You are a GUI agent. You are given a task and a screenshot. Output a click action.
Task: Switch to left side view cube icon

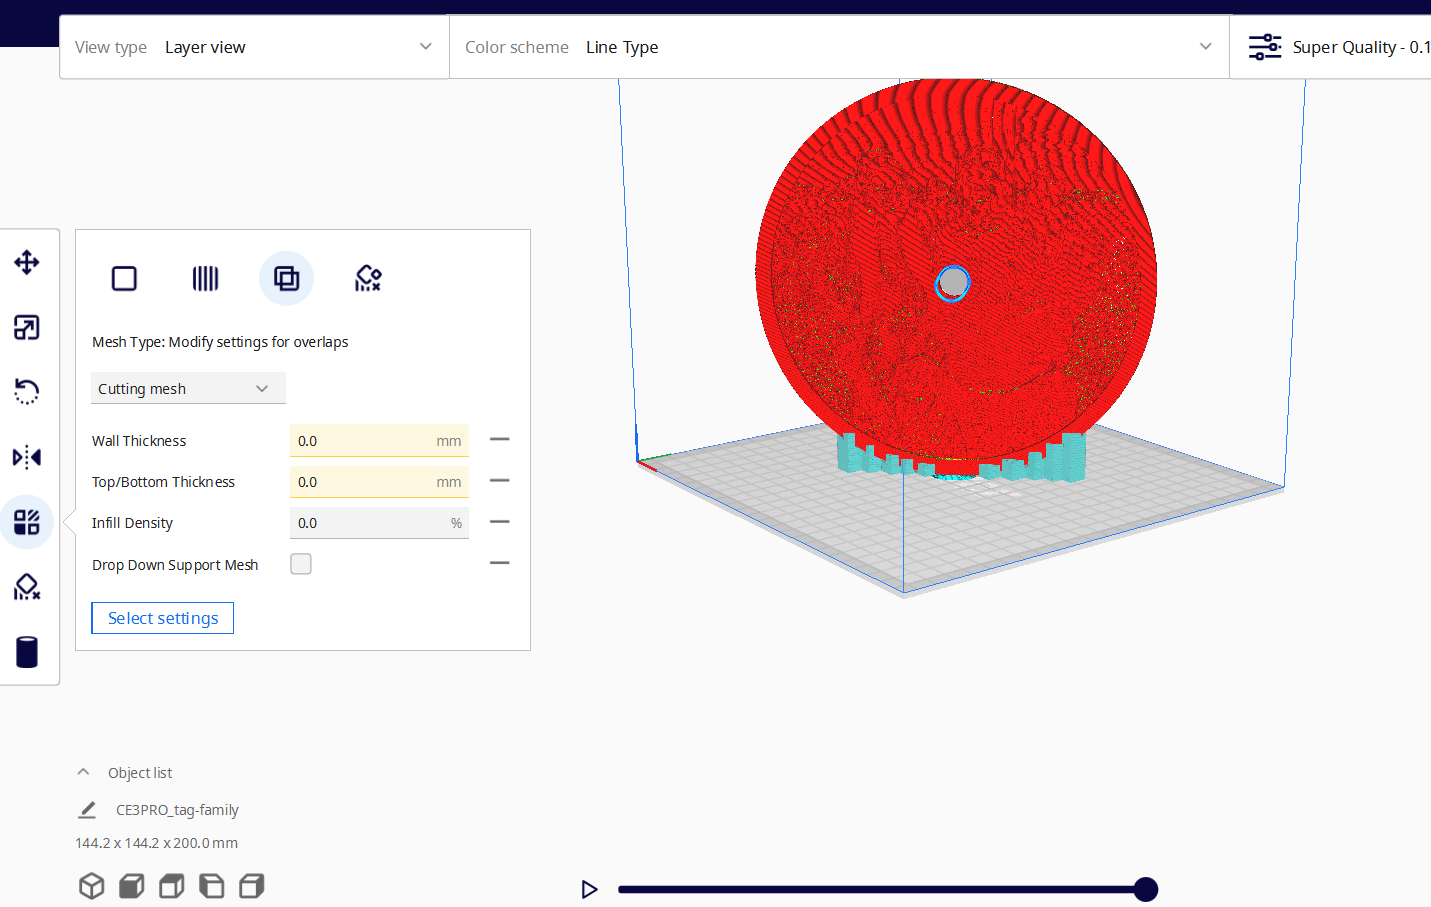point(212,886)
